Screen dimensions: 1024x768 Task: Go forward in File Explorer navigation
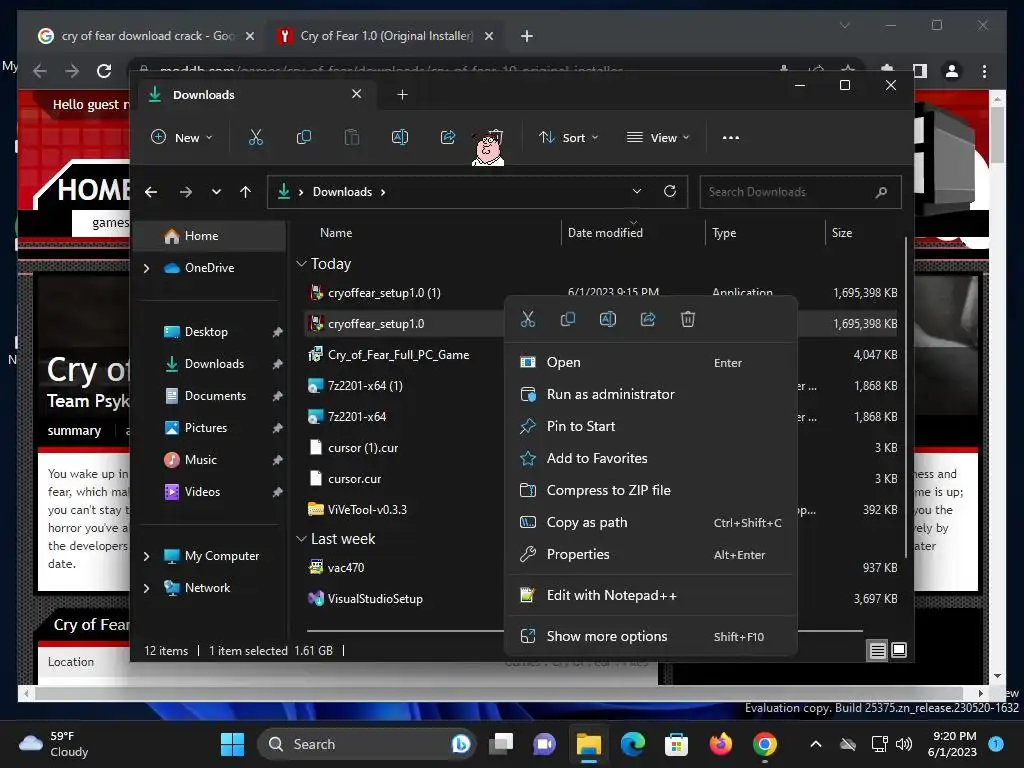click(185, 192)
